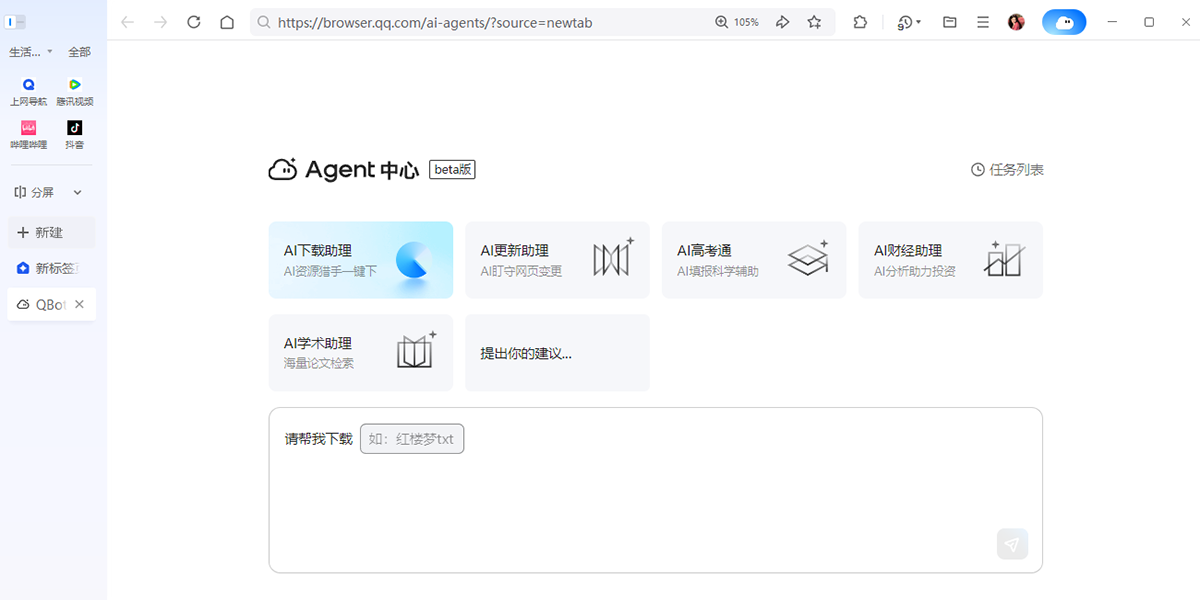Click the user avatar picture
Screen dimensions: 1200x600
[x=1016, y=22]
